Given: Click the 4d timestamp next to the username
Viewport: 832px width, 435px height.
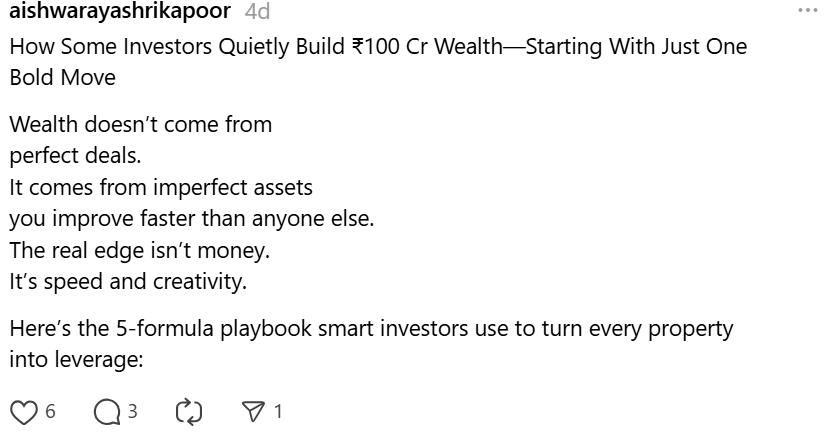Looking at the screenshot, I should pyautogui.click(x=257, y=12).
